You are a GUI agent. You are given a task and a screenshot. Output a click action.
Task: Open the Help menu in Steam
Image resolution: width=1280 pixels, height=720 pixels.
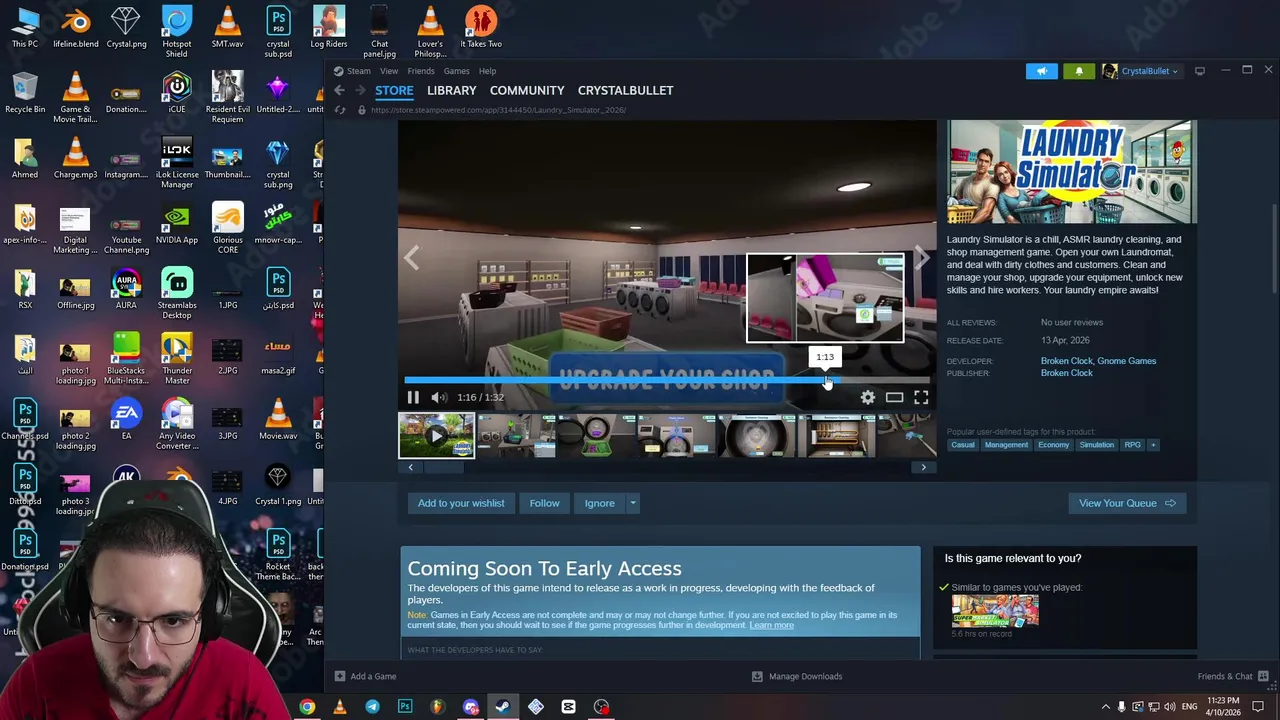click(487, 71)
